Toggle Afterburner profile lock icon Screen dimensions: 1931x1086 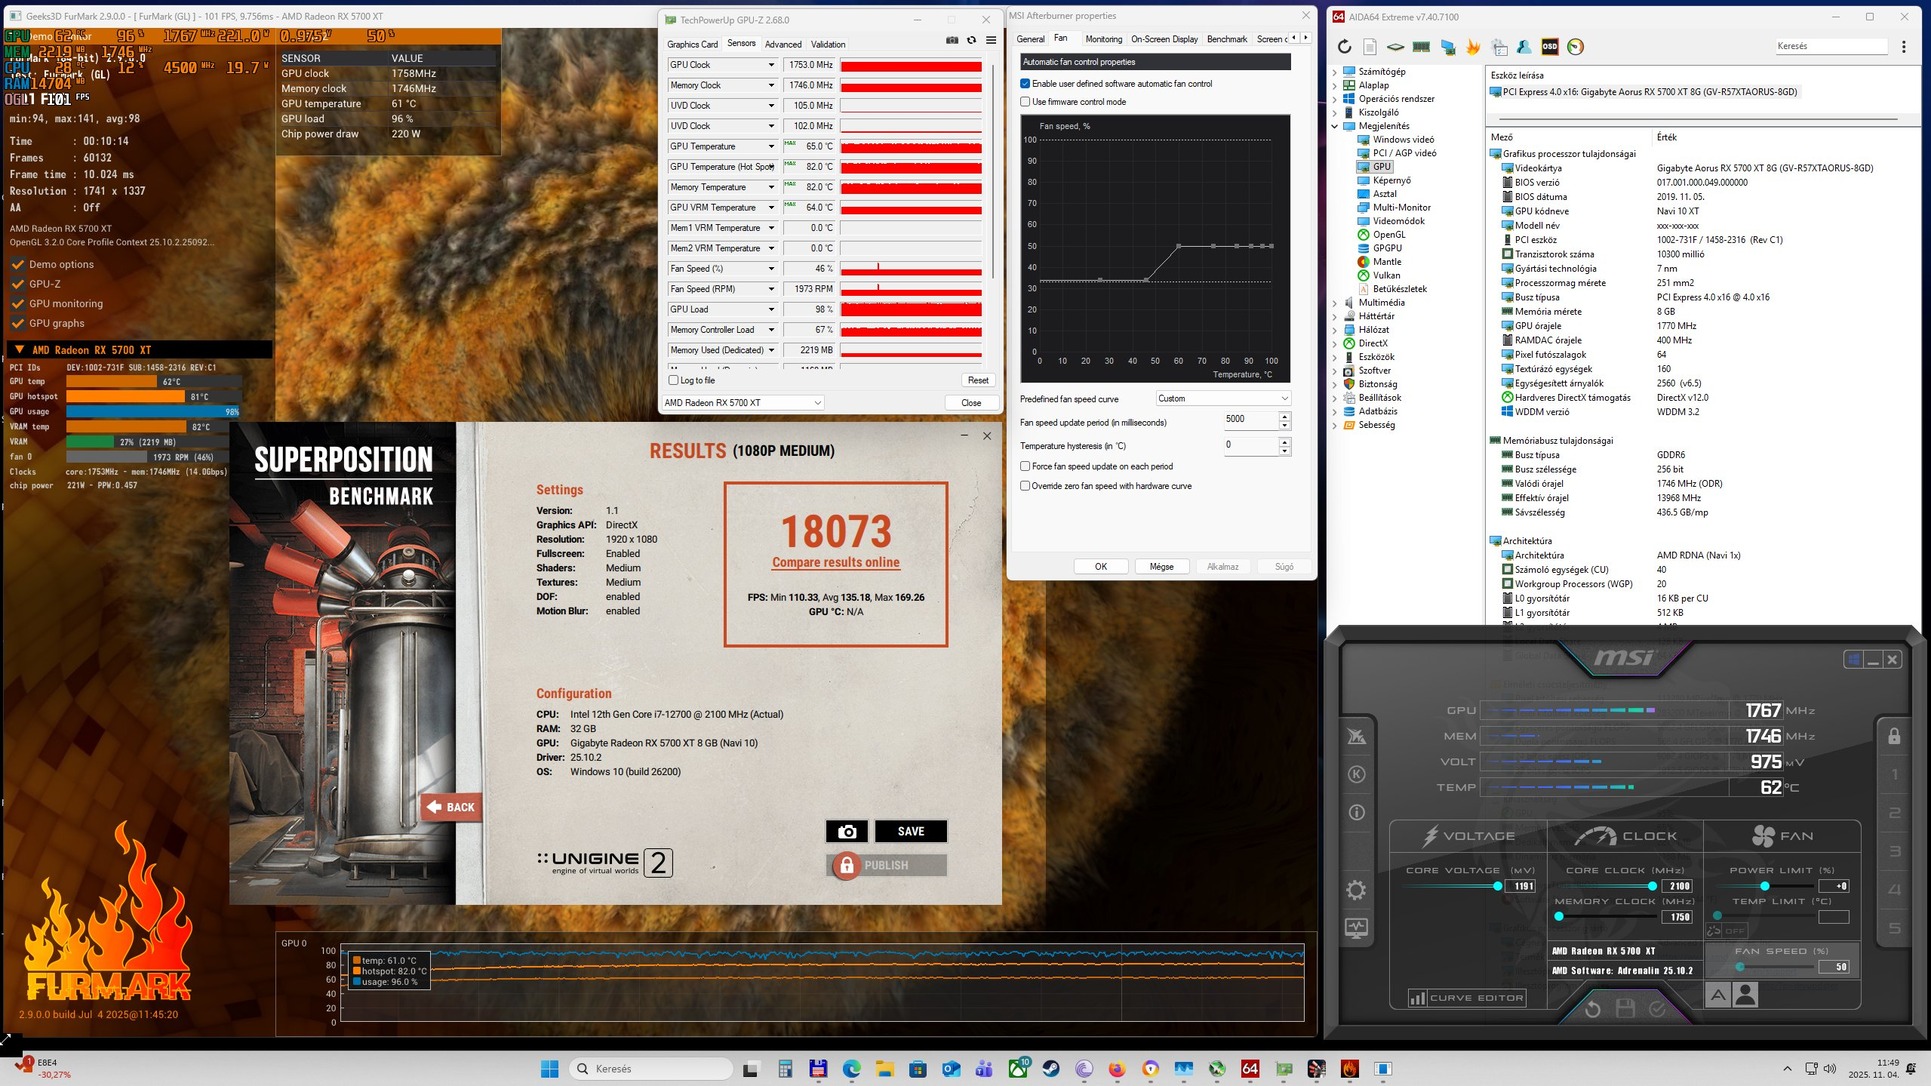coord(1893,737)
